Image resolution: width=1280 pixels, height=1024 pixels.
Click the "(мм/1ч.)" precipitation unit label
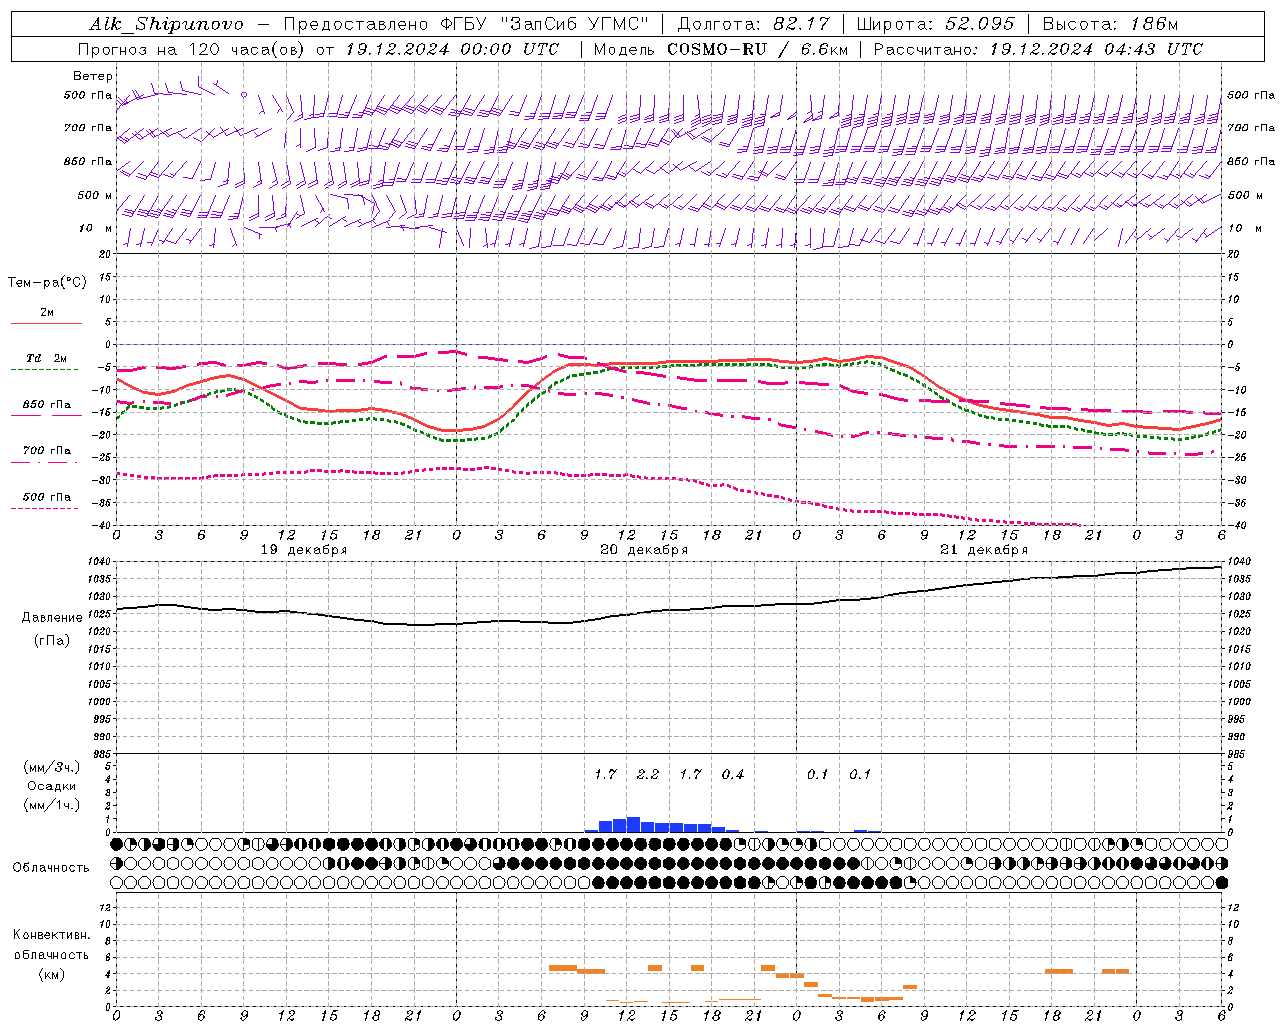tap(52, 805)
